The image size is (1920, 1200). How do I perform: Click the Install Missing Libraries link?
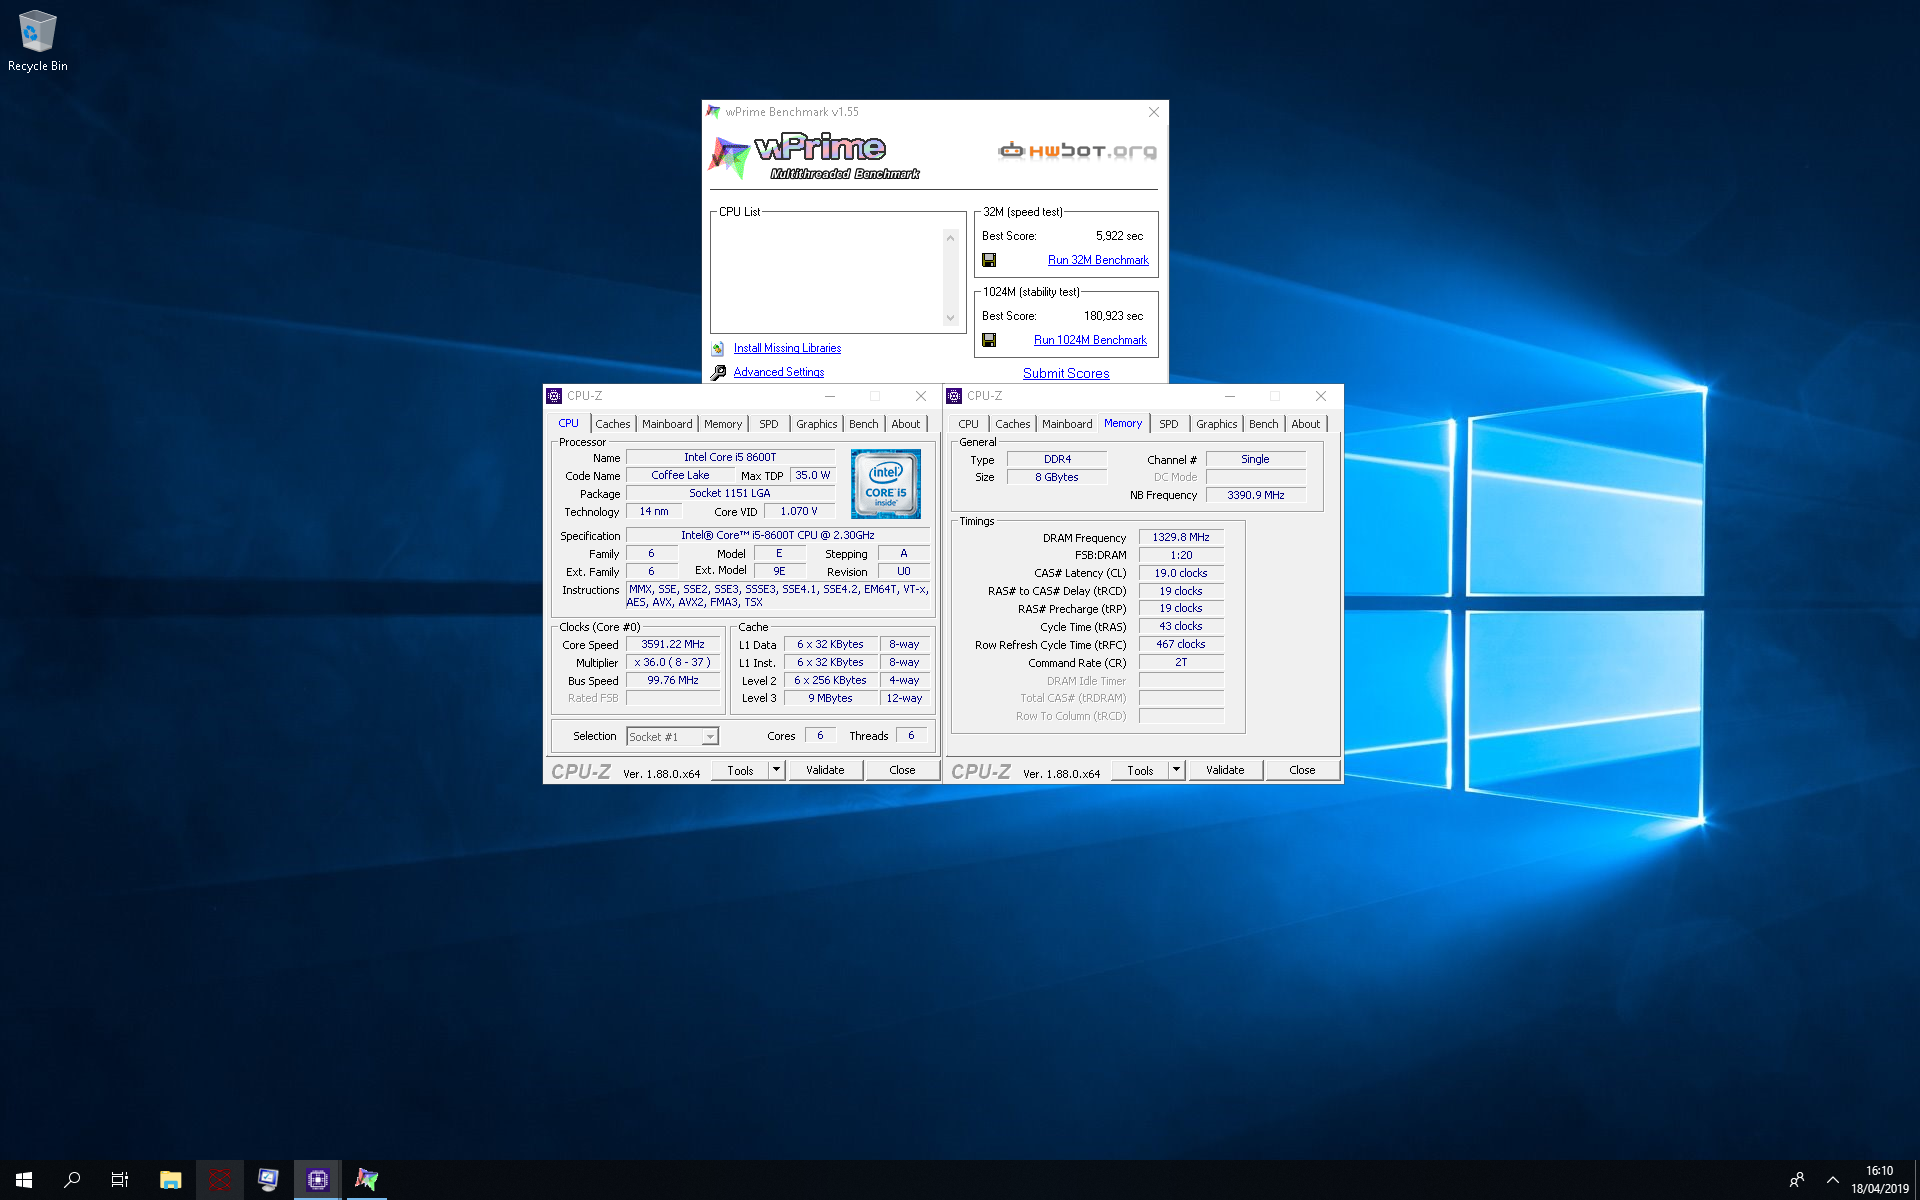pos(787,348)
